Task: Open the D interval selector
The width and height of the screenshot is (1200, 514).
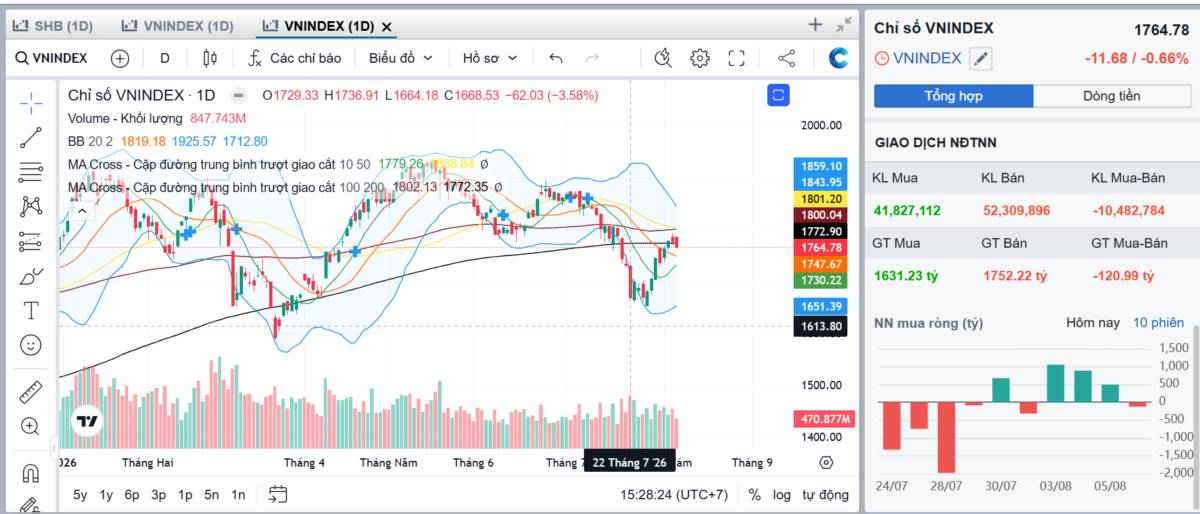Action: point(165,58)
